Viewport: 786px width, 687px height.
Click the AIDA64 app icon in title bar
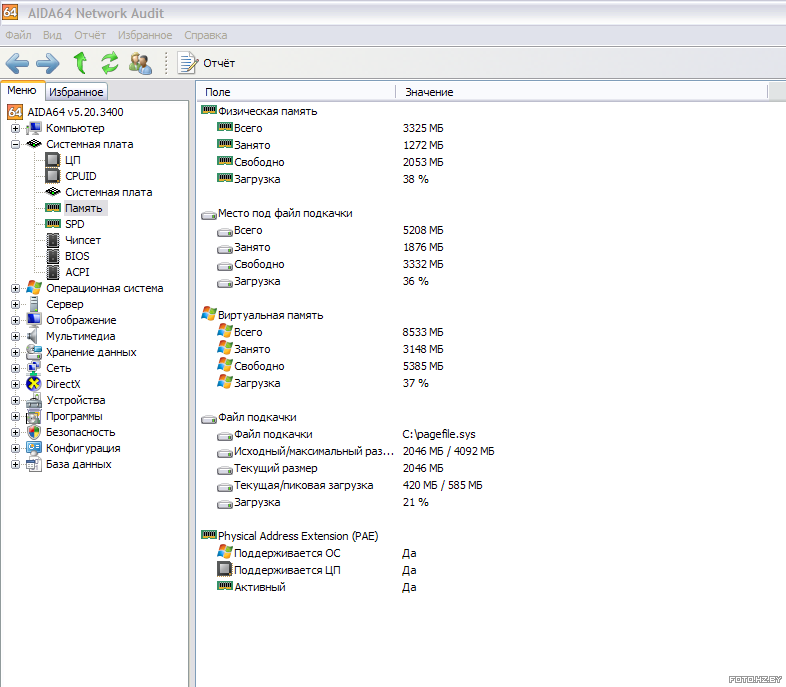point(10,12)
